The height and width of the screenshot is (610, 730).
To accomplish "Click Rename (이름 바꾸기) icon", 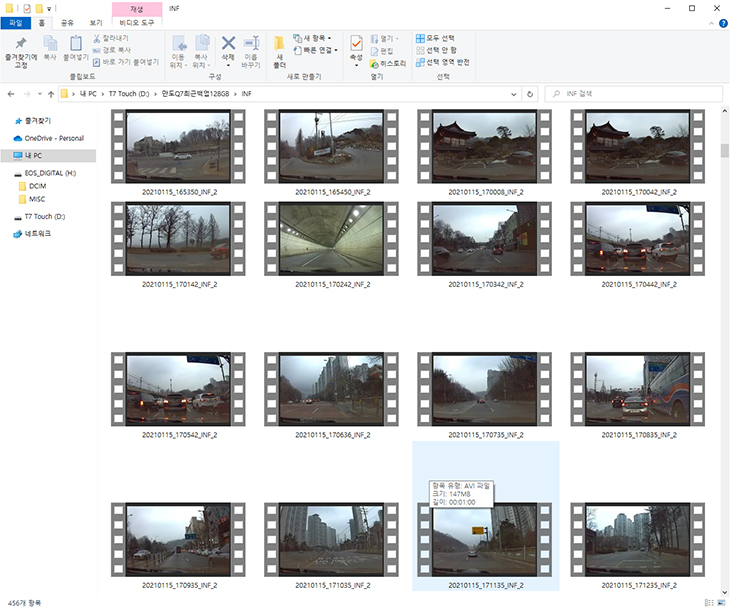I will 251,52.
